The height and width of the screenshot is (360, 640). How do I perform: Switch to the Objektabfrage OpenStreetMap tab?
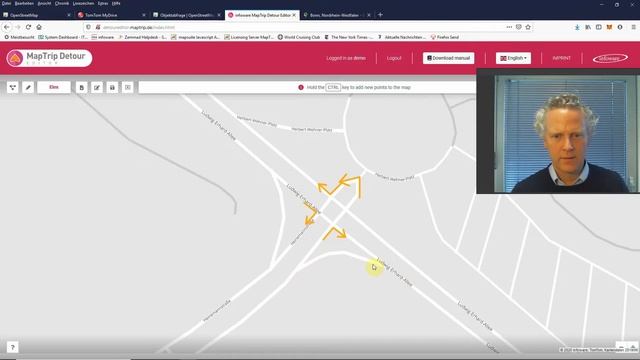click(x=186, y=15)
